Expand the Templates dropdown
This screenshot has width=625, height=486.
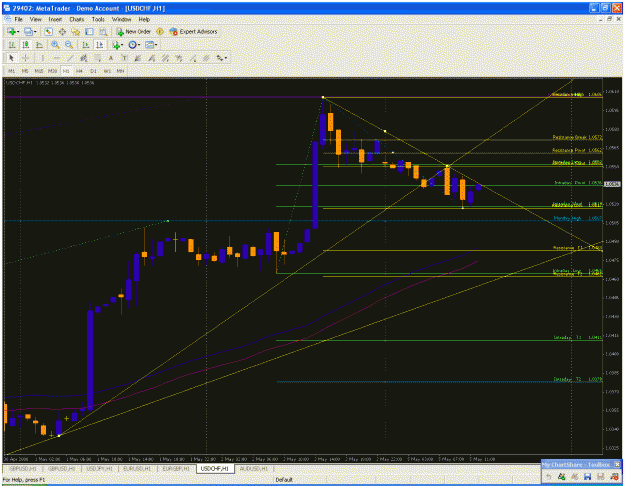pos(156,45)
